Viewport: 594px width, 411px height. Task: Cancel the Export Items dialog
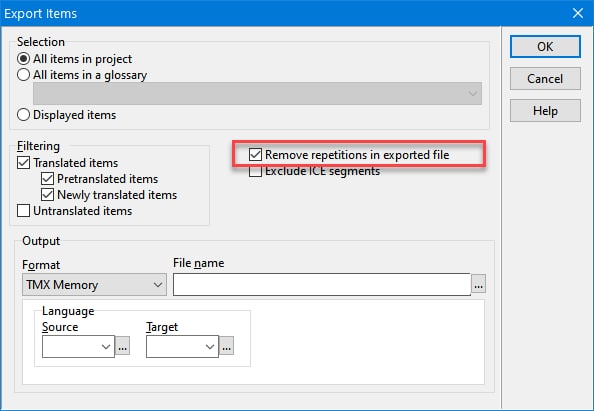(x=545, y=79)
